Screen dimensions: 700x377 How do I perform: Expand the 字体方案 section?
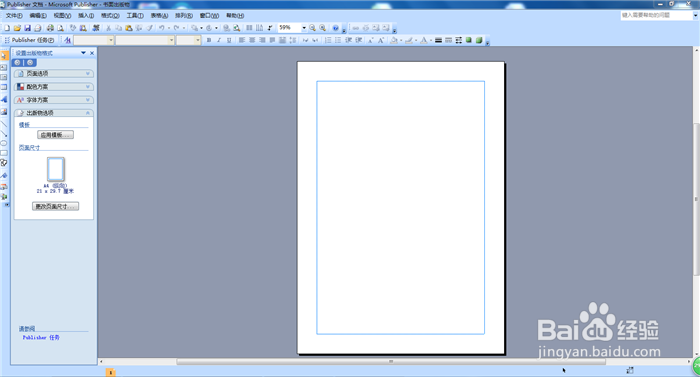coord(54,100)
